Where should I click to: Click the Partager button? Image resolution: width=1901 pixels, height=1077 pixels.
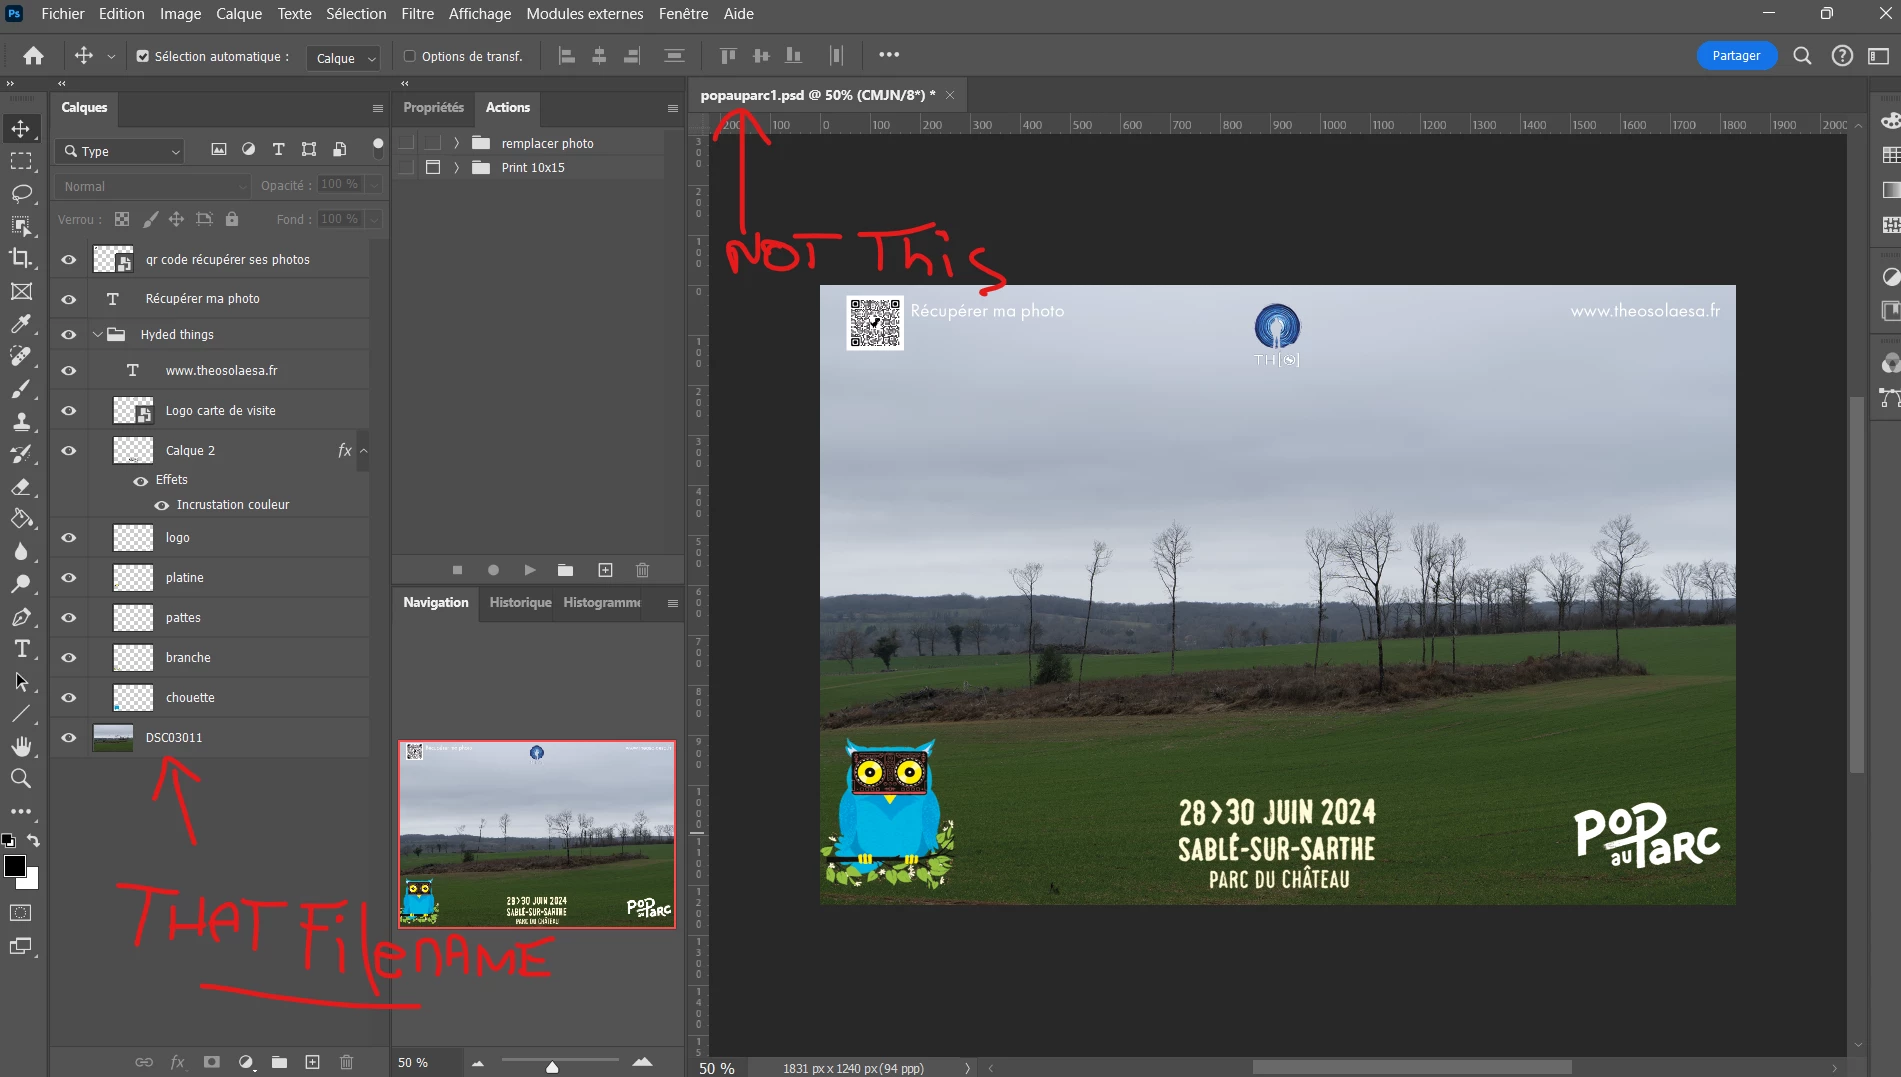[1736, 56]
